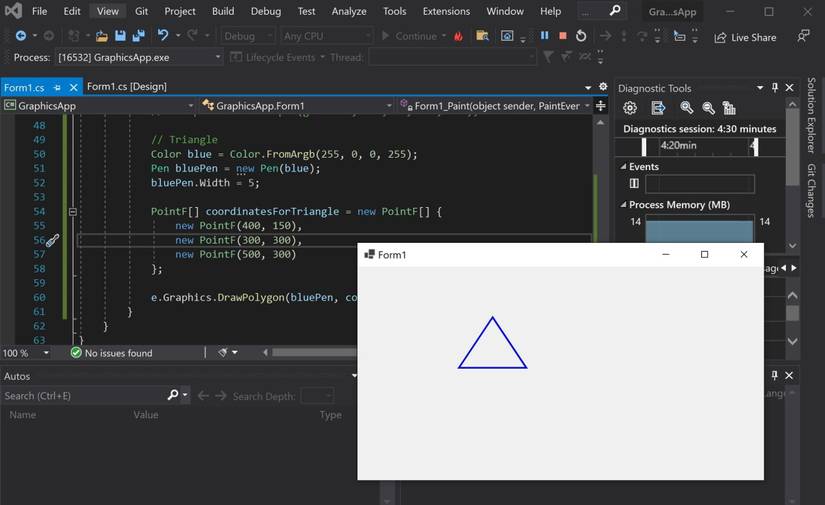This screenshot has width=825, height=505.
Task: Zoom in on Diagnostic Tools timeline
Action: click(686, 108)
